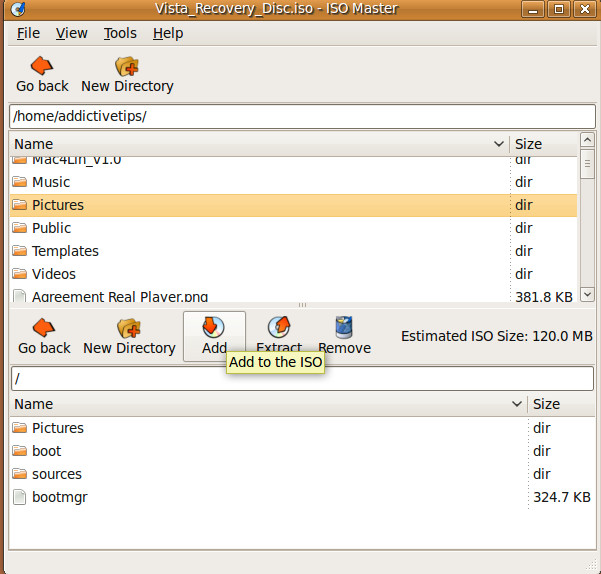Click the sources folder icon in ISO list
Image resolution: width=601 pixels, height=574 pixels.
tap(19, 474)
